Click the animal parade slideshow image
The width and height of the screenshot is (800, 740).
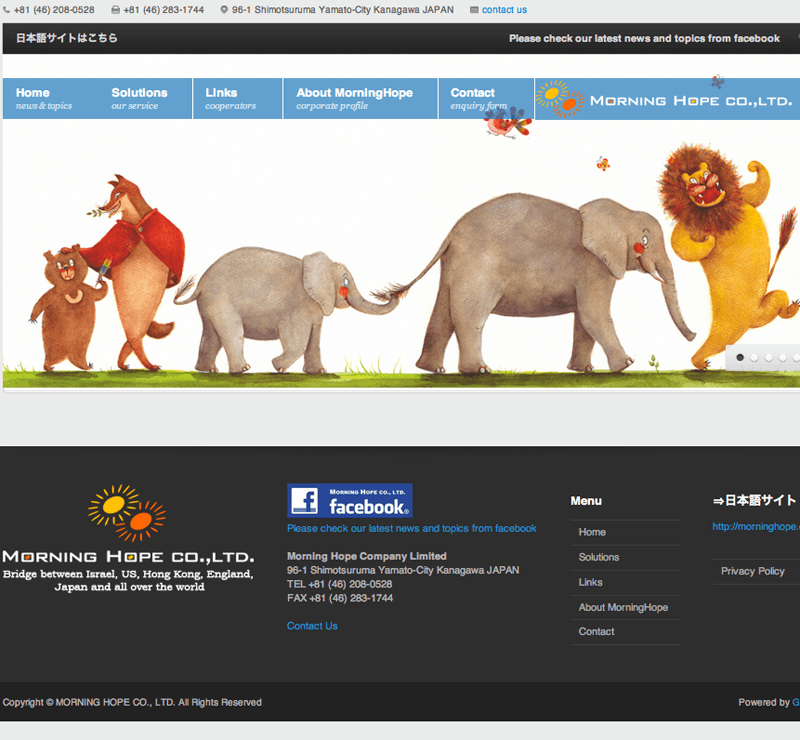(x=401, y=254)
